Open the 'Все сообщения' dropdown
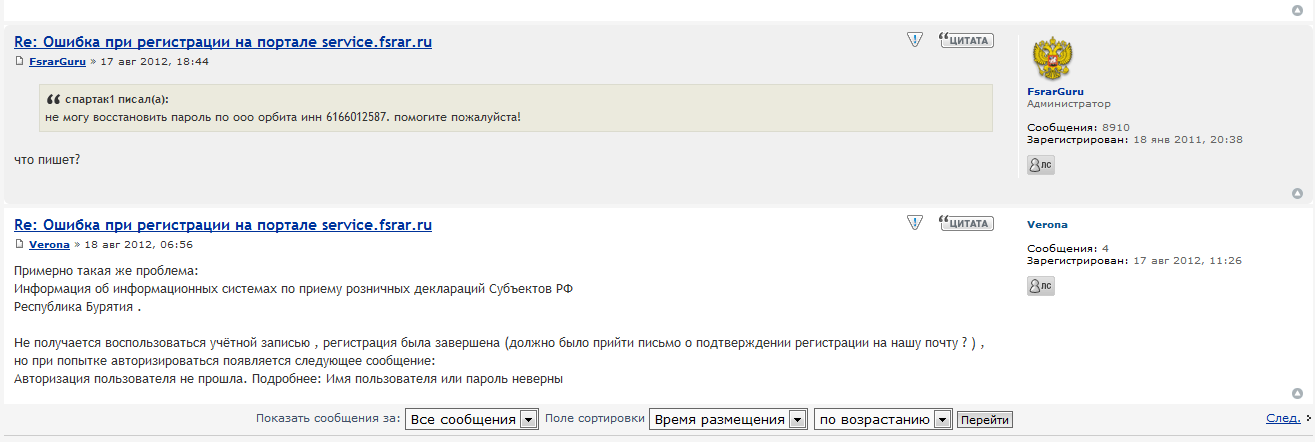Screen dimensions: 1315x442 [472, 420]
